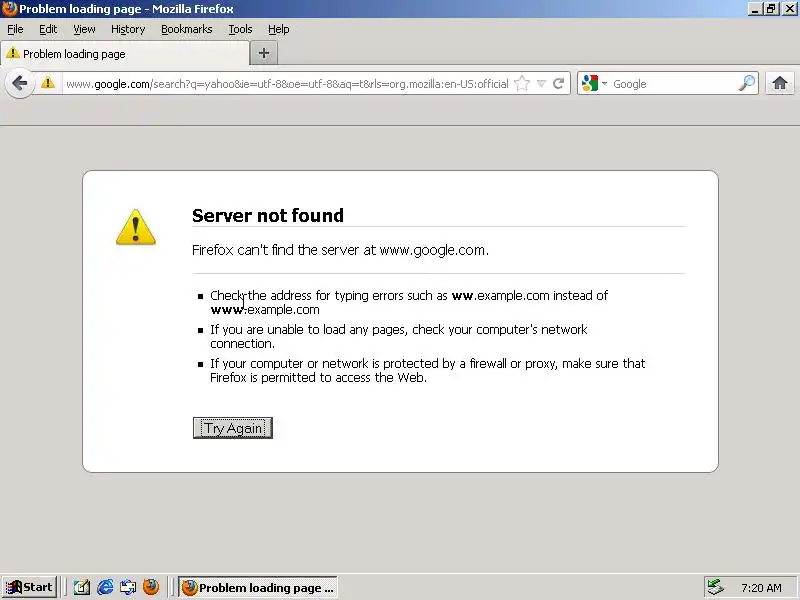Reload the page with the refresh icon
Viewport: 800px width, 600px height.
click(559, 83)
